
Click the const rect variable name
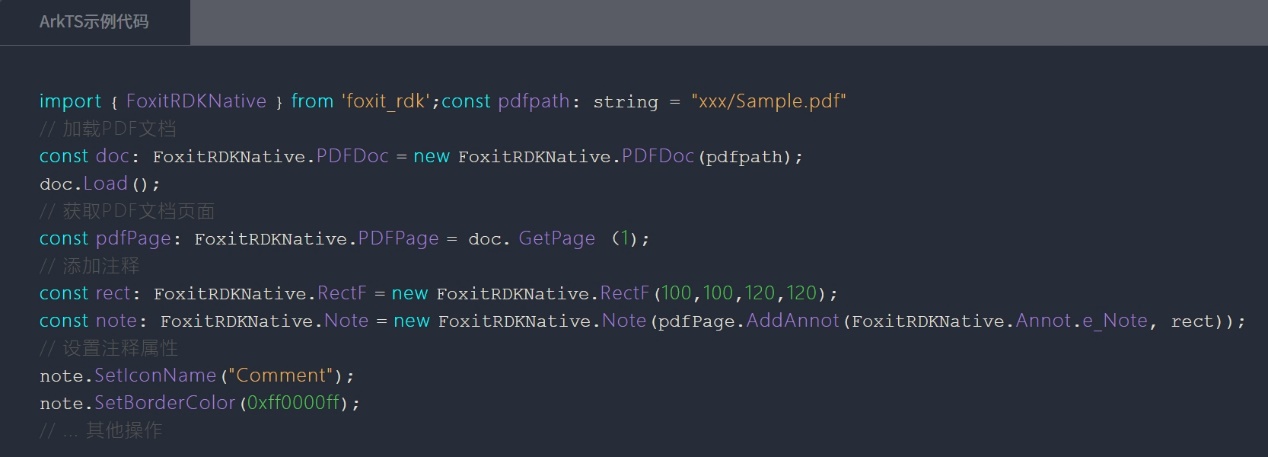click(x=114, y=294)
